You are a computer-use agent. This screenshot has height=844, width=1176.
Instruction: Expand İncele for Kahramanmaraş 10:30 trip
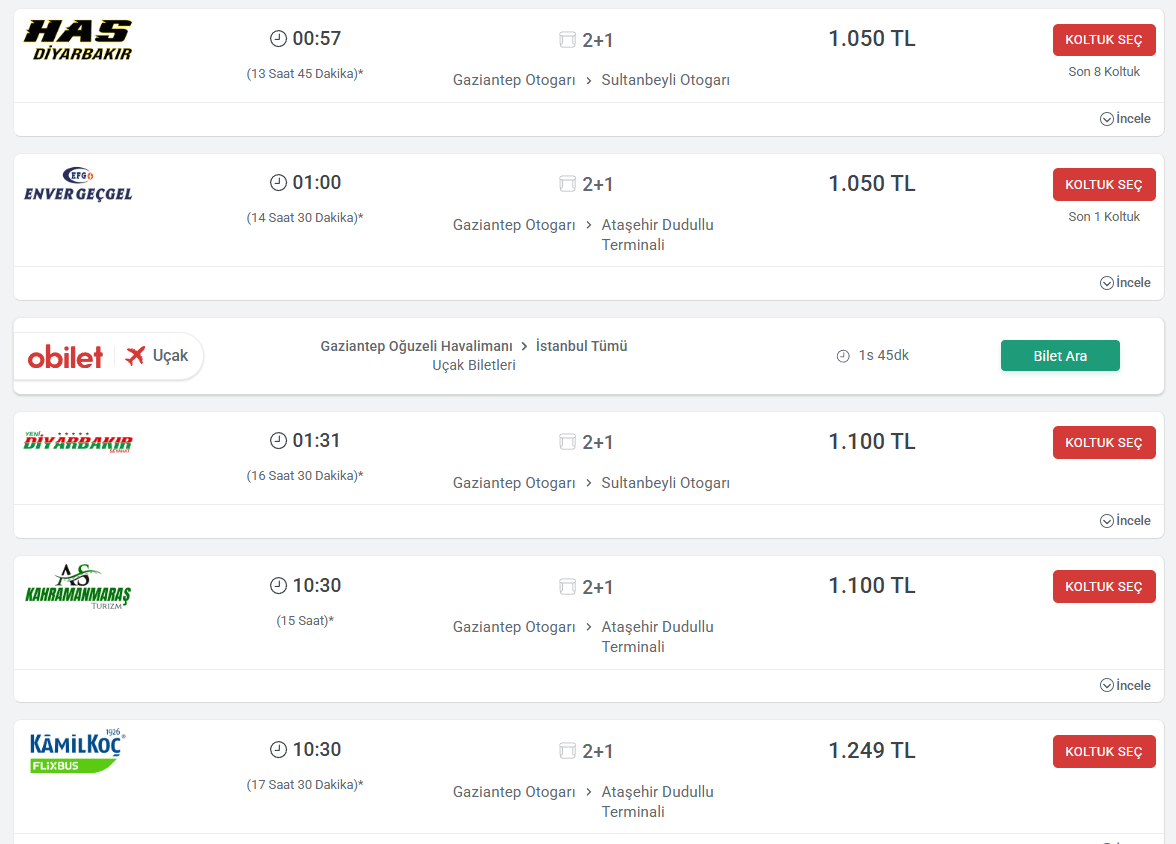(x=1125, y=686)
